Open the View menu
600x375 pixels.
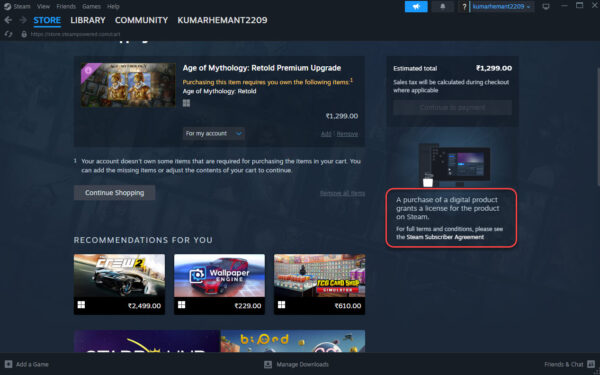coord(43,7)
